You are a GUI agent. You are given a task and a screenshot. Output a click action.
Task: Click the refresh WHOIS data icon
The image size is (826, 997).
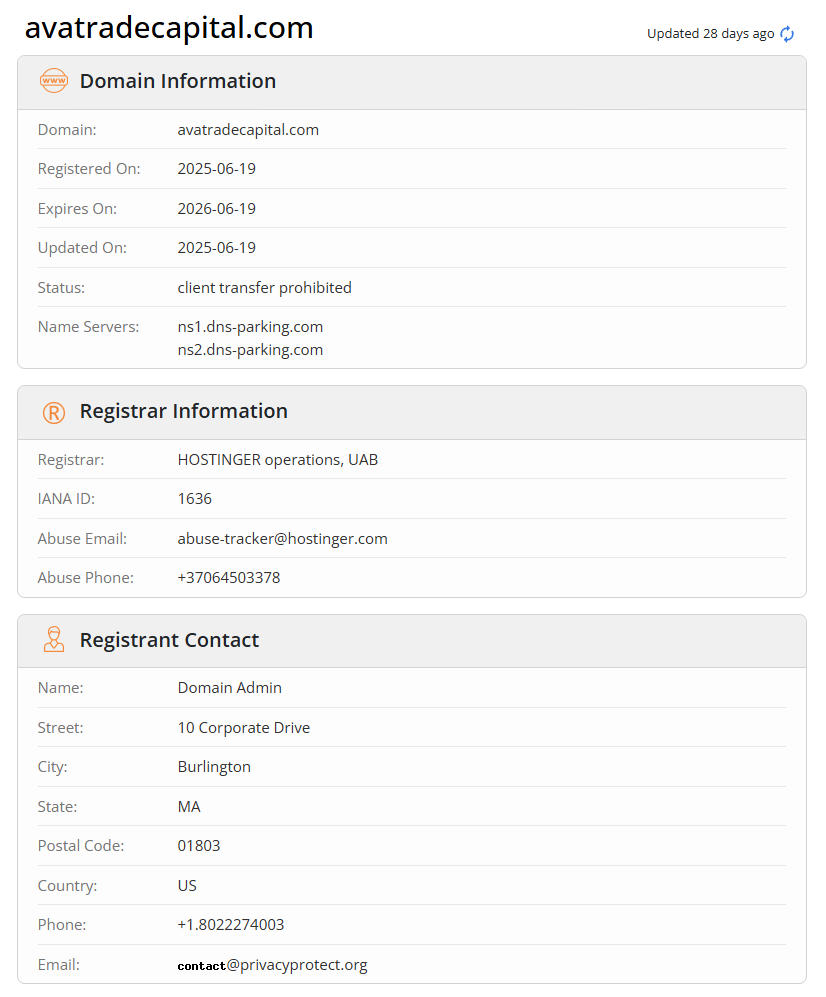787,34
